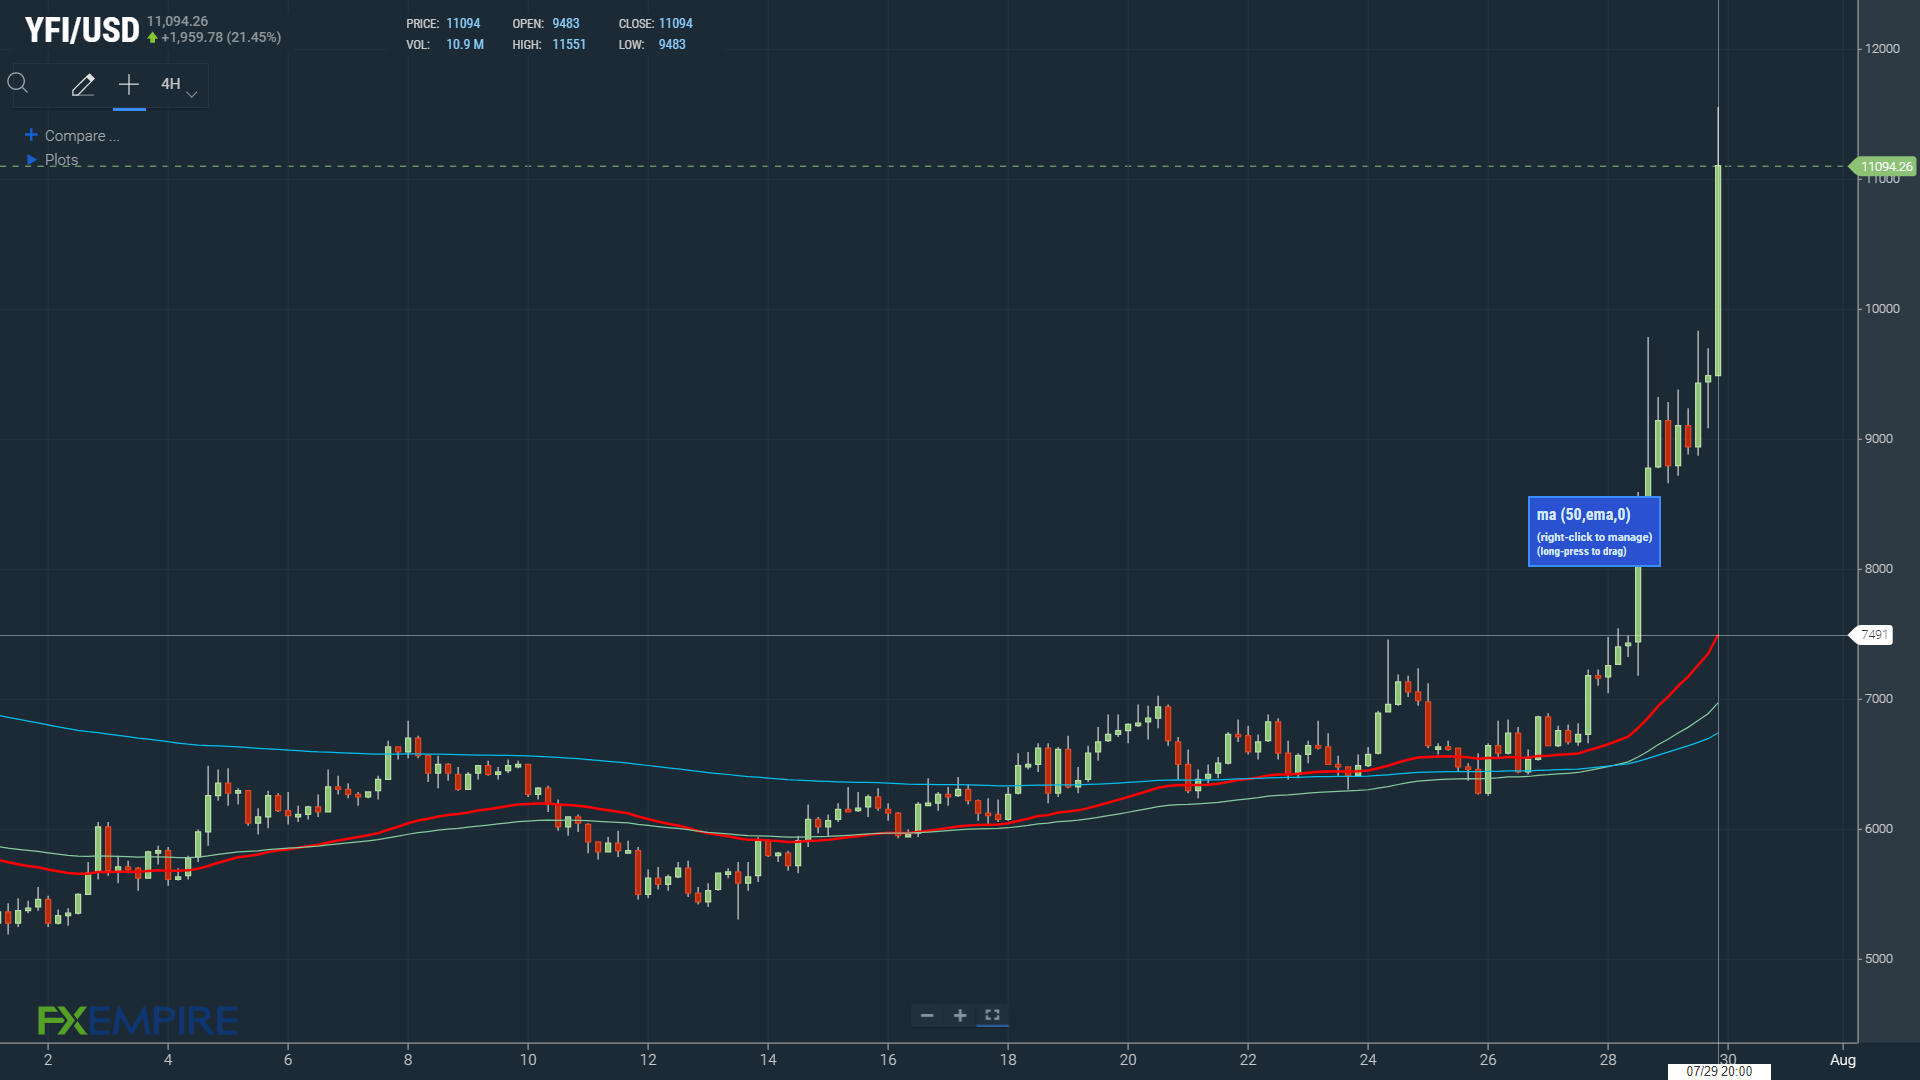1920x1080 pixels.
Task: Click the 7491 crosshair price label
Action: 1872,635
